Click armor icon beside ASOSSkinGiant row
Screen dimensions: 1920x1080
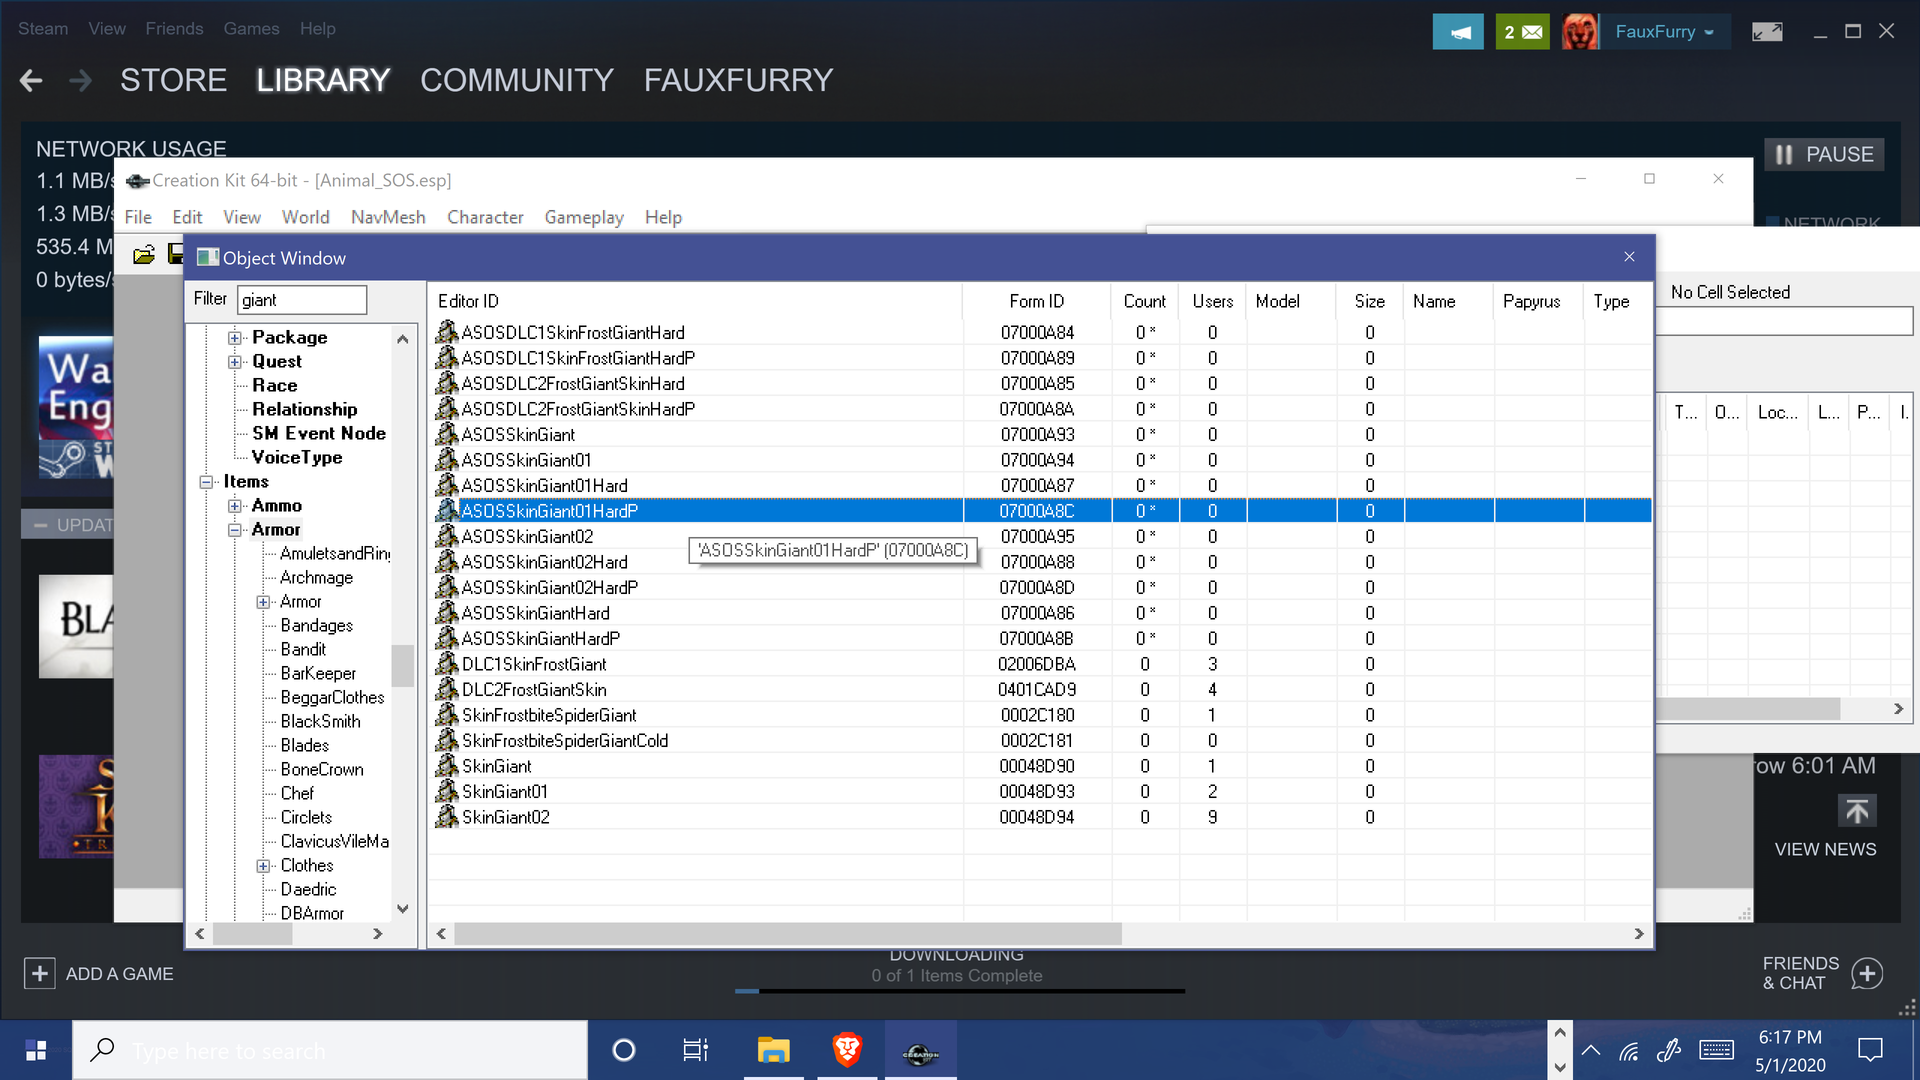click(x=446, y=434)
